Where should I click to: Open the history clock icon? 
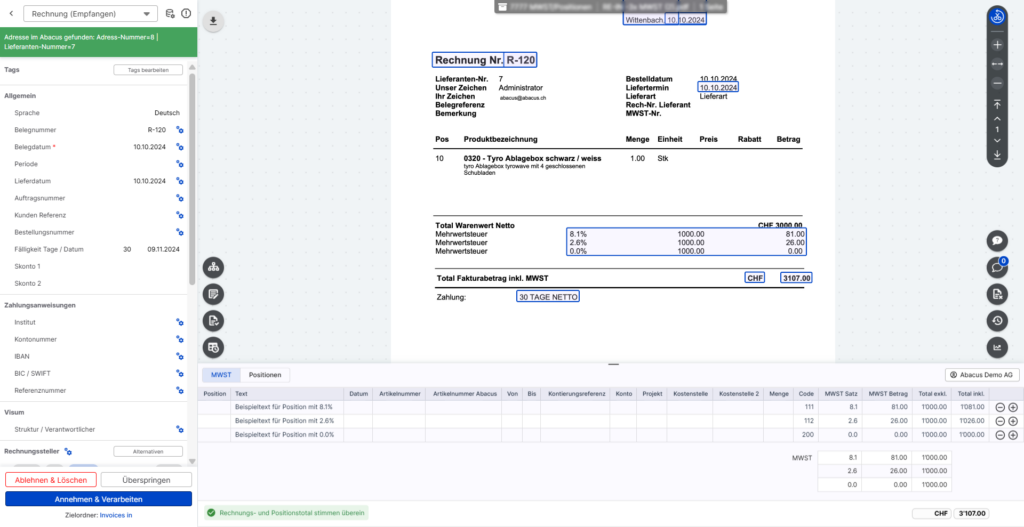[997, 320]
